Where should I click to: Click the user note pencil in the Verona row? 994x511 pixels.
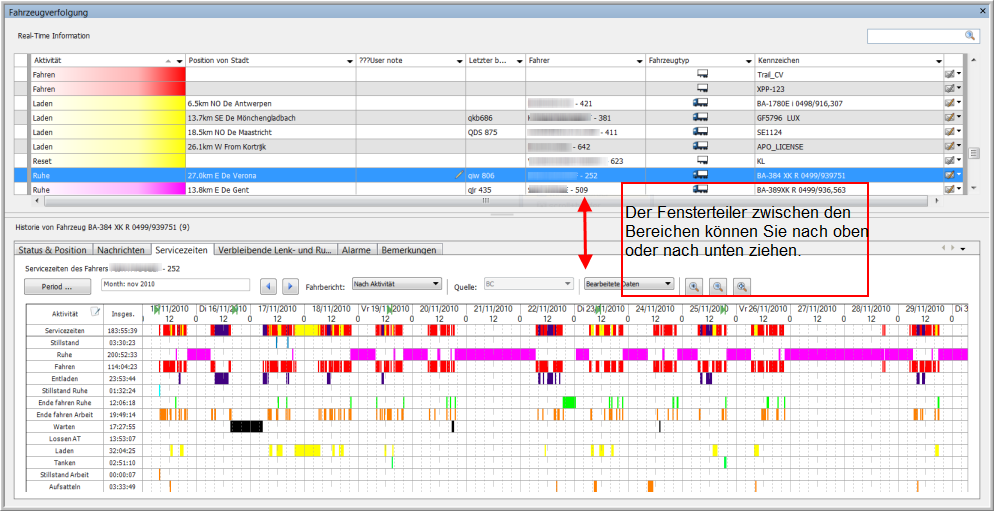(459, 175)
